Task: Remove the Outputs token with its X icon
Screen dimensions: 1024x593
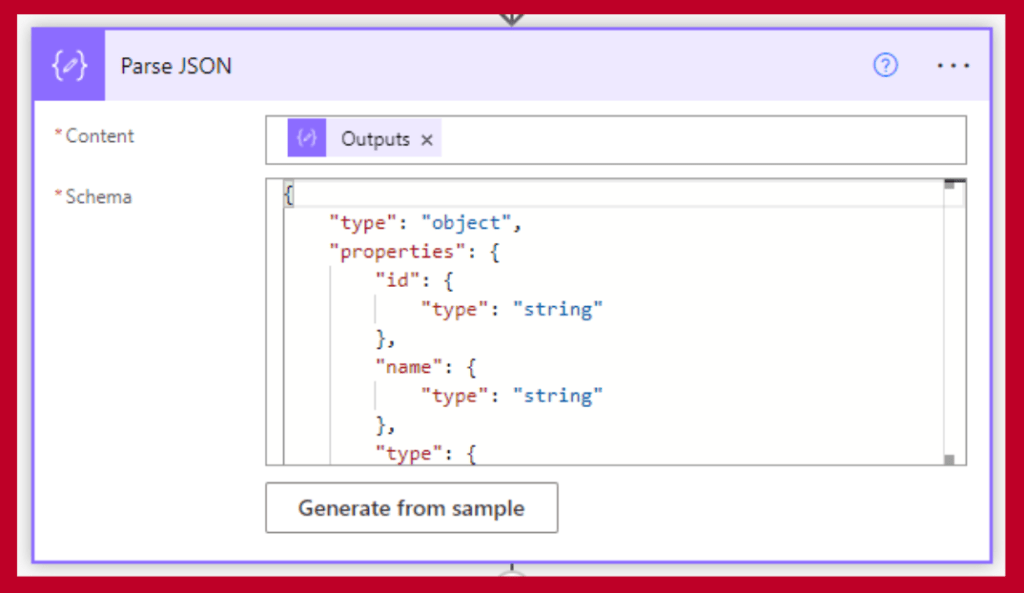Action: [427, 139]
